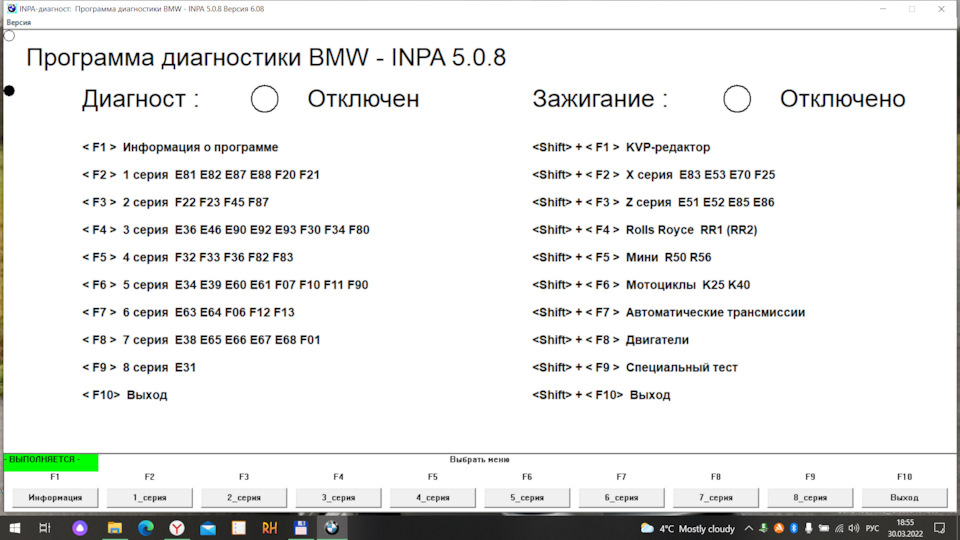
Task: Click 'Специальный тест' Shift+F9 entry
Action: click(x=635, y=368)
